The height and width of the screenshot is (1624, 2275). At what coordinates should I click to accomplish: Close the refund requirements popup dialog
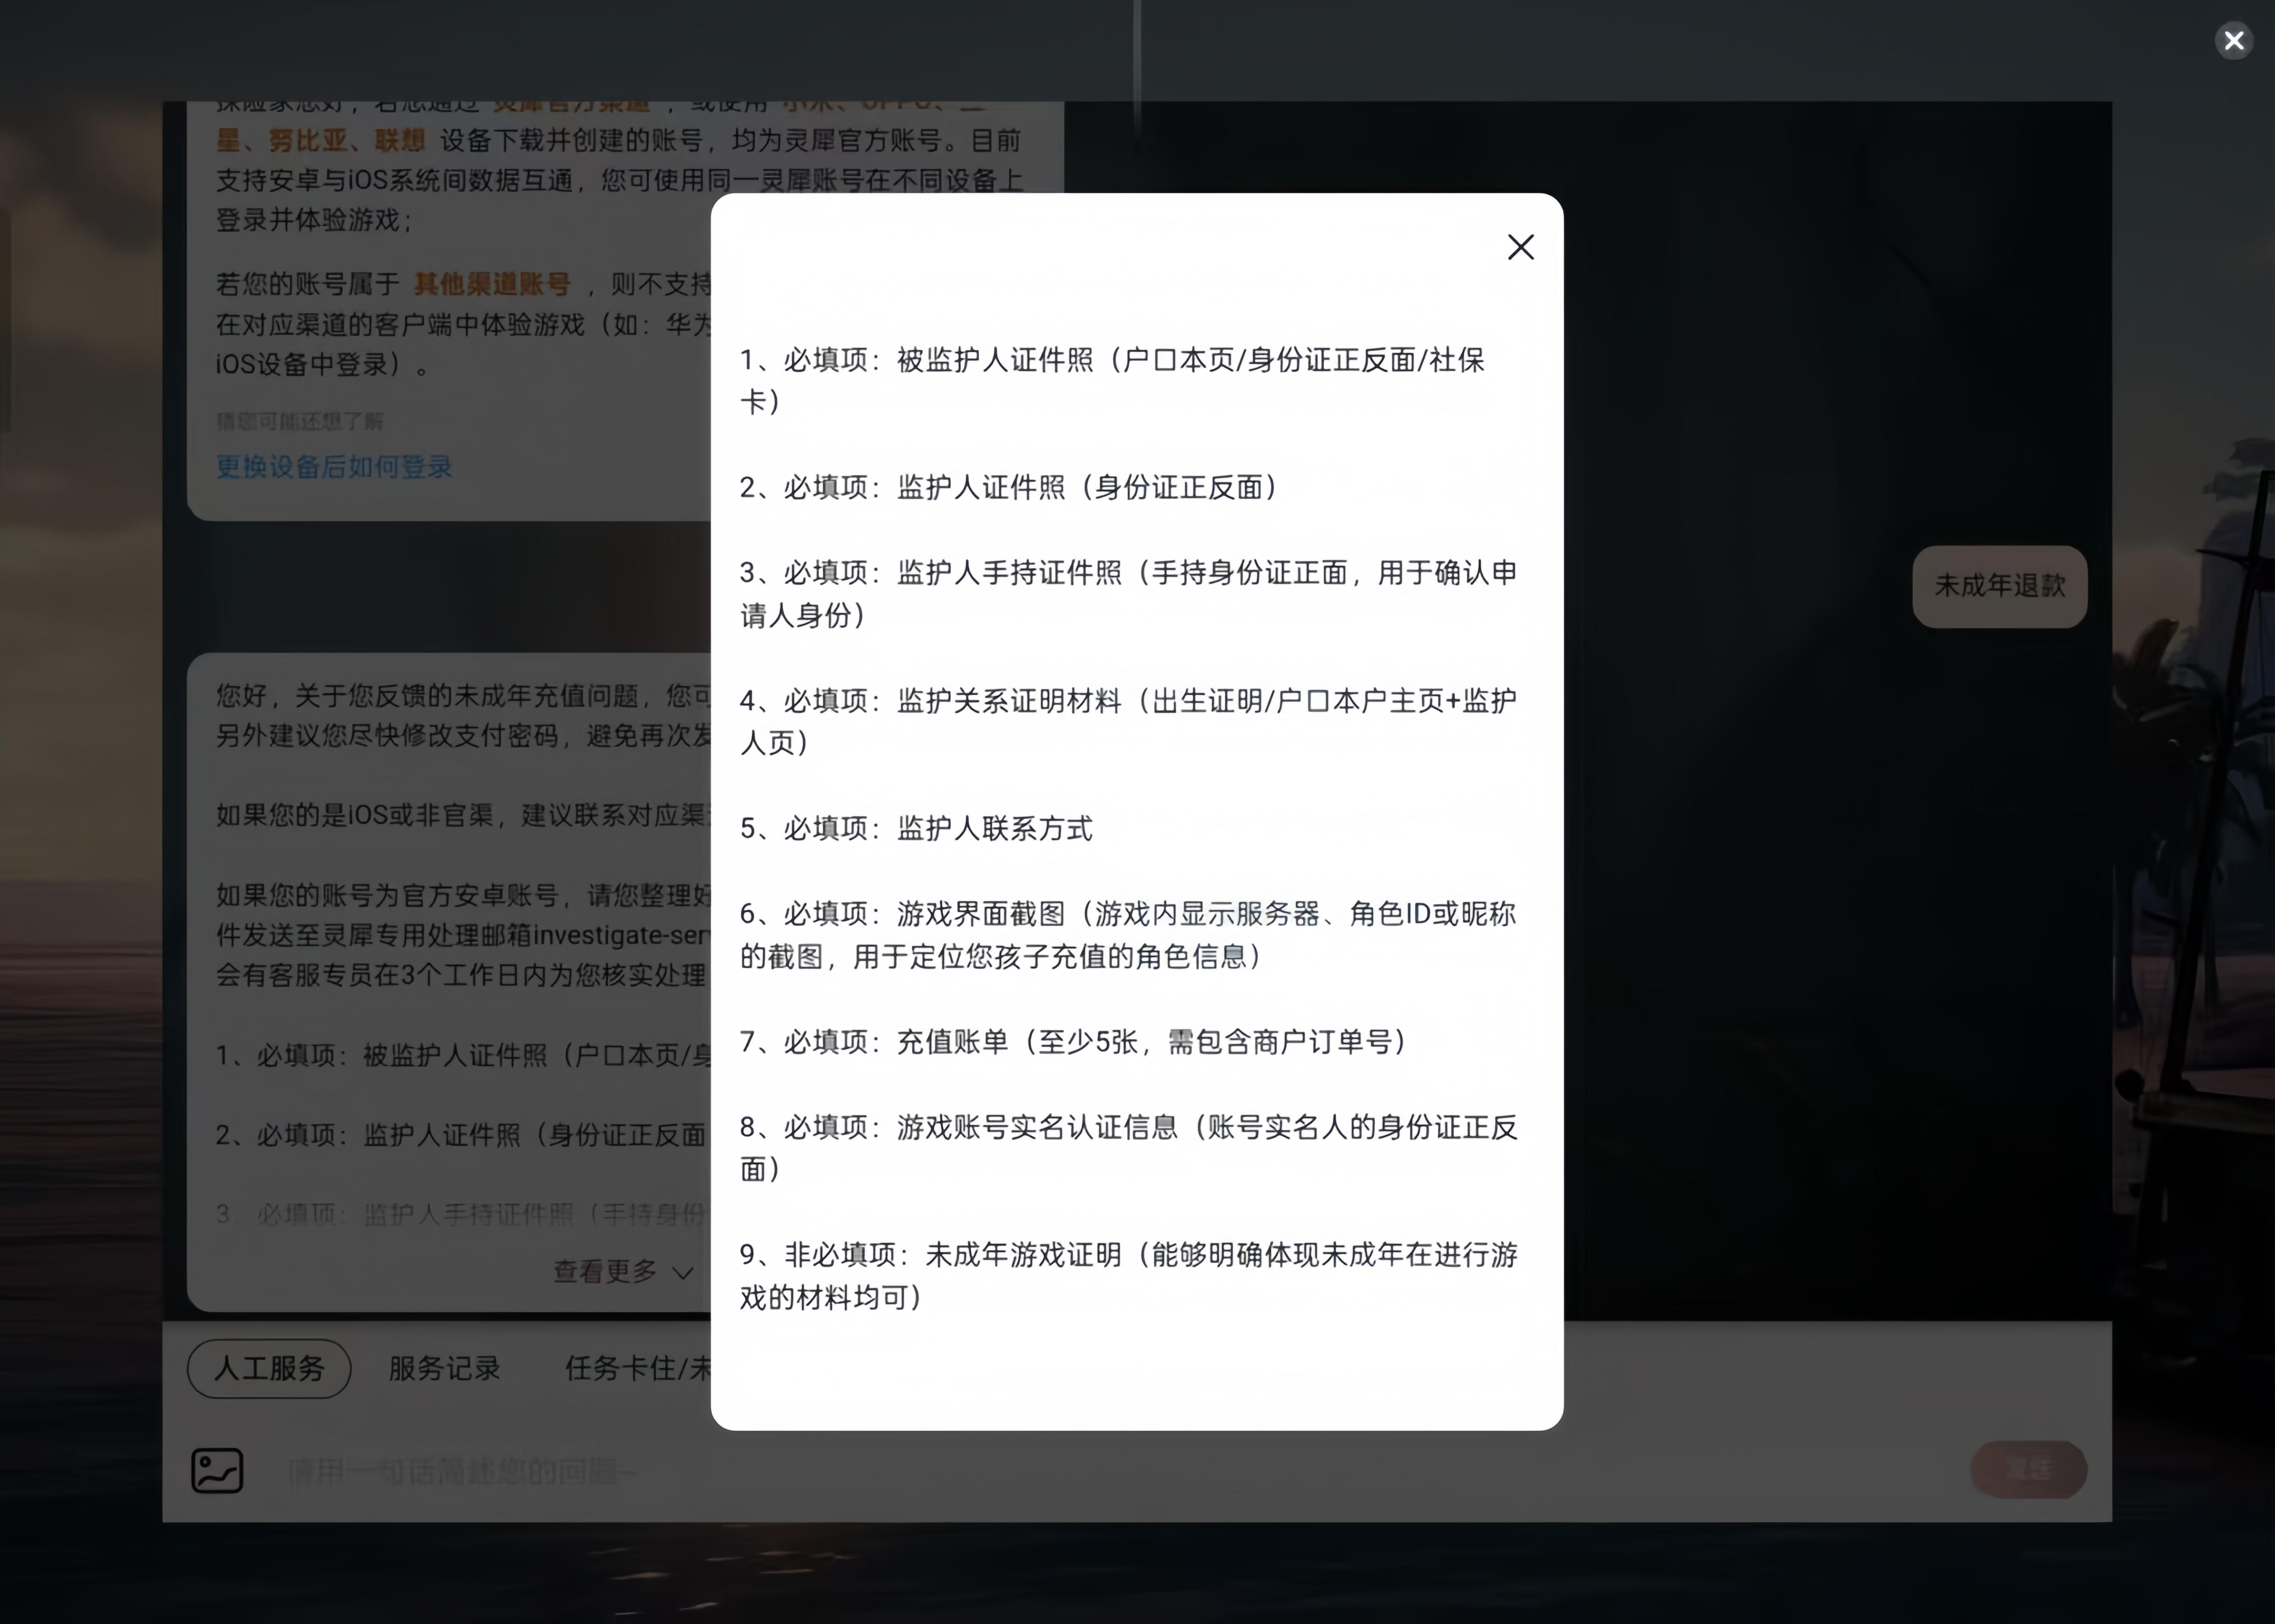1520,247
